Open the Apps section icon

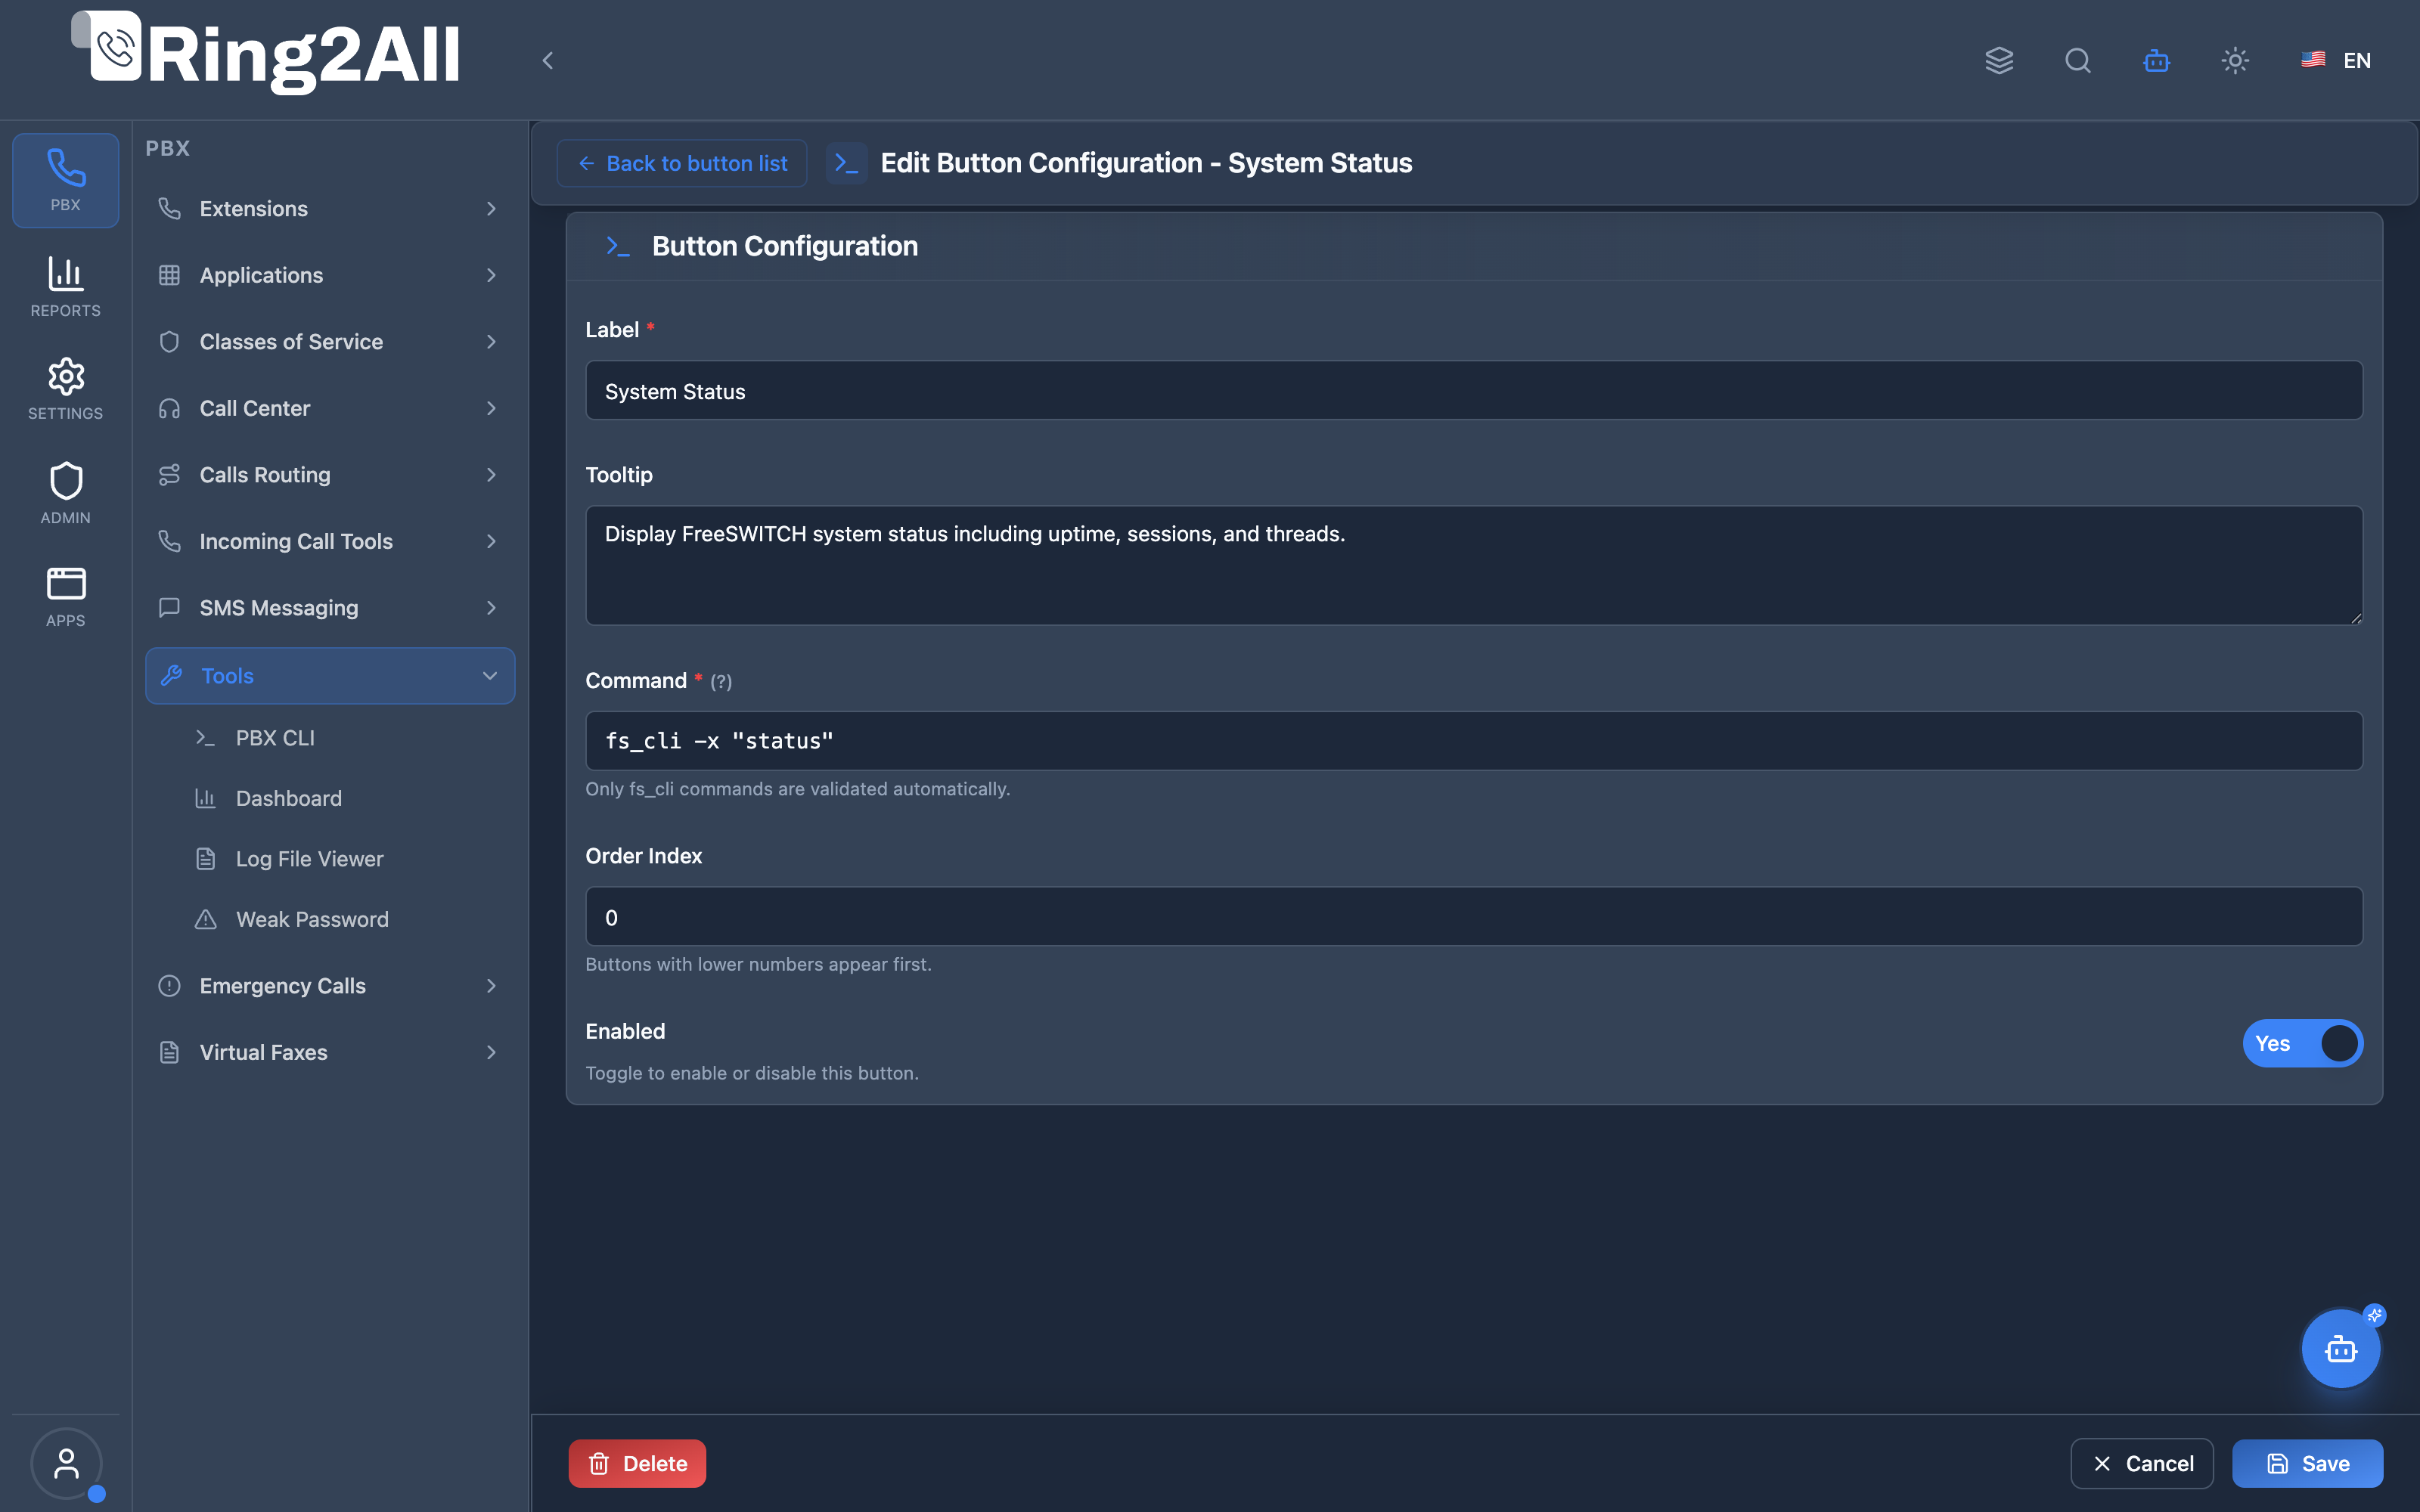pos(65,596)
